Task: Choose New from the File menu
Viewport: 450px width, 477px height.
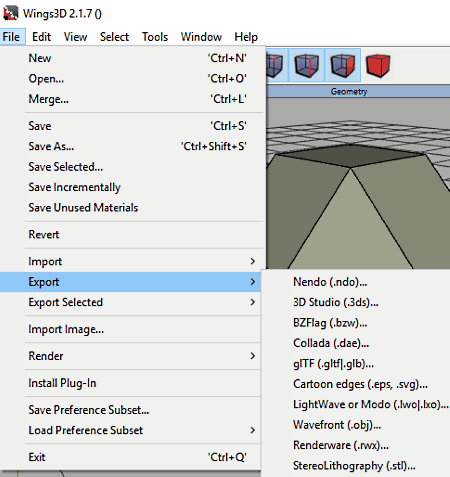Action: click(x=132, y=58)
